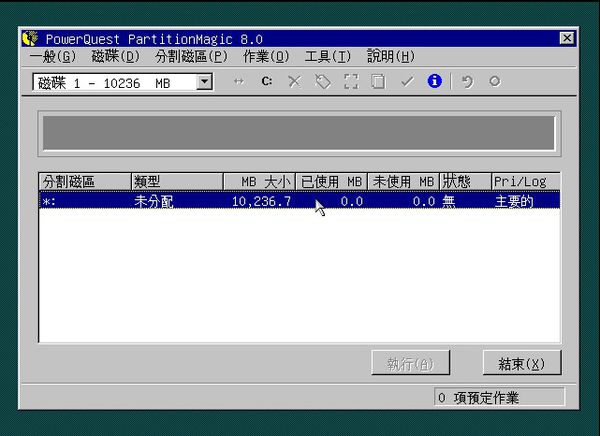Open the 工具(T) menu

click(328, 57)
